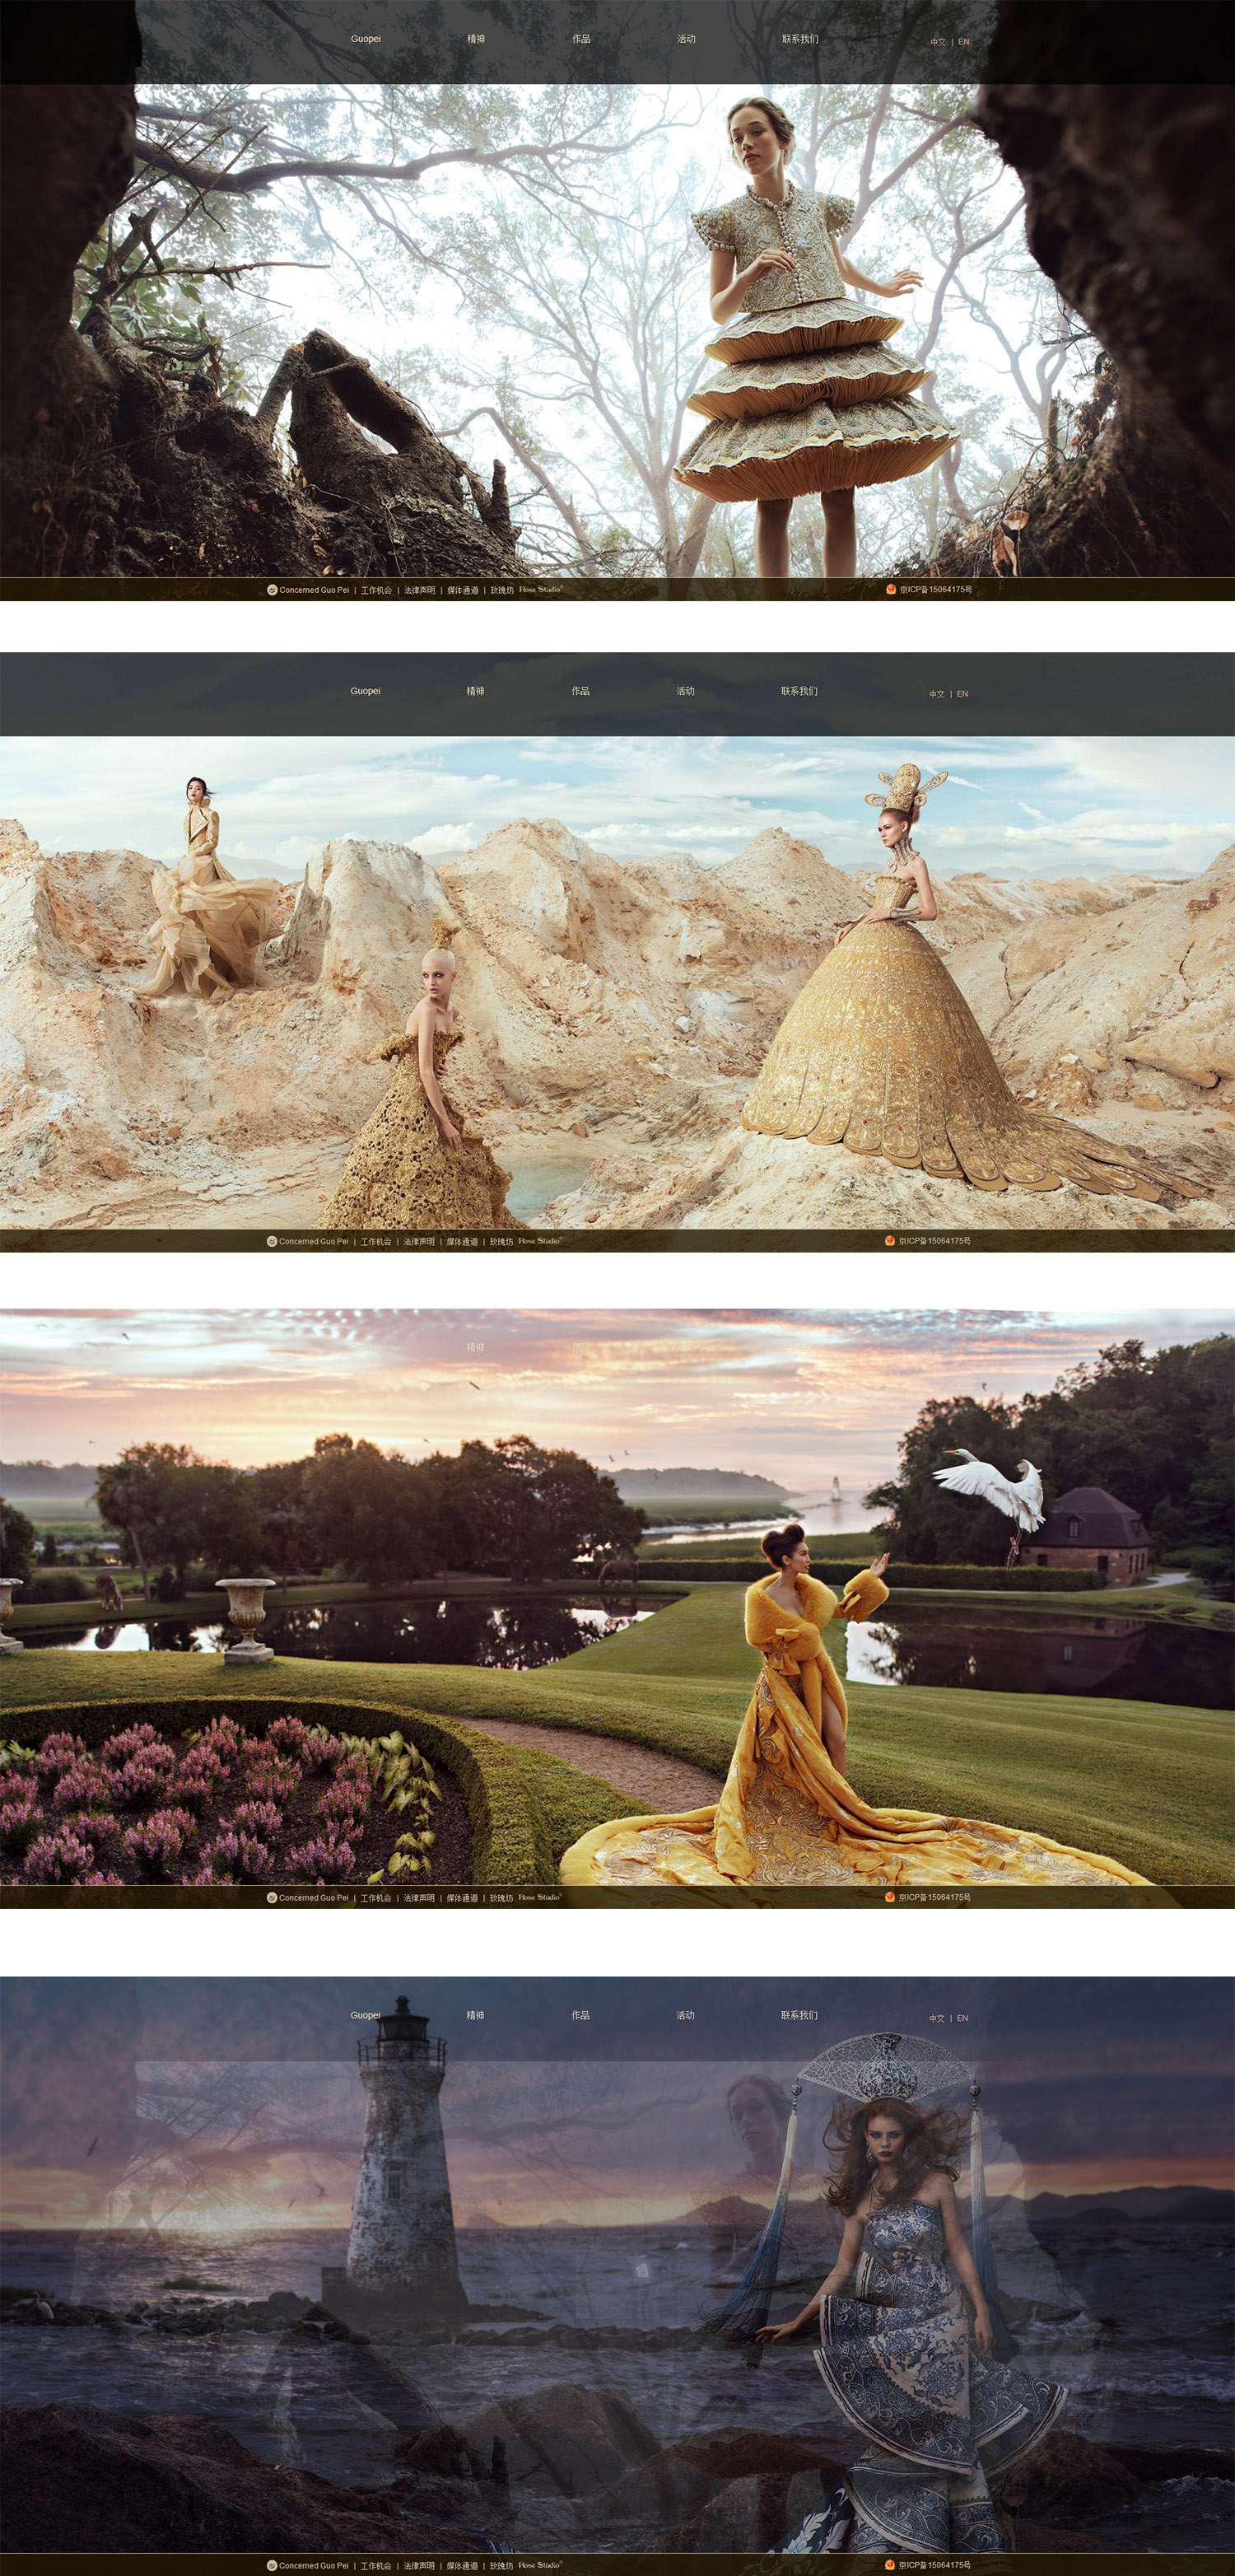
Task: Click Rose Studio logo in the lighthouse banner footer
Action: [540, 2565]
